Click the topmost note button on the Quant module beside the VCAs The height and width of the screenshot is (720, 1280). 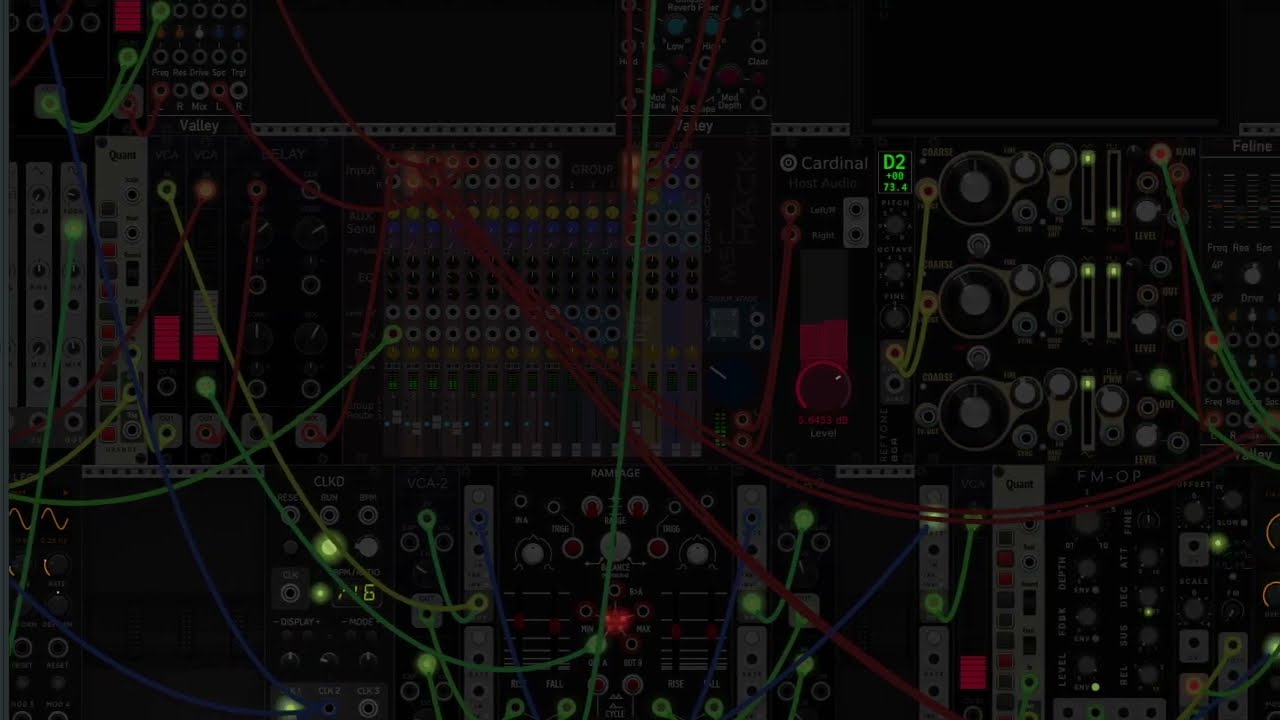(107, 209)
